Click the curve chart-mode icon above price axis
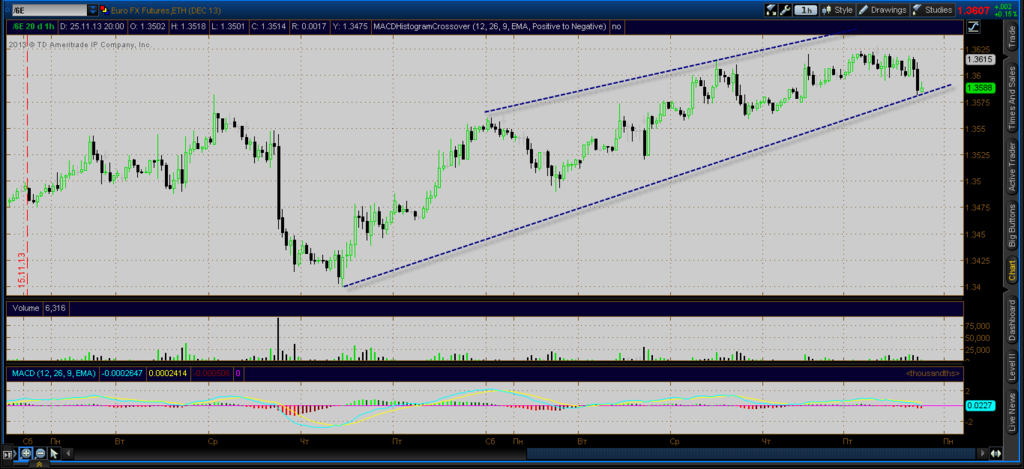1024x469 pixels. 973,26
